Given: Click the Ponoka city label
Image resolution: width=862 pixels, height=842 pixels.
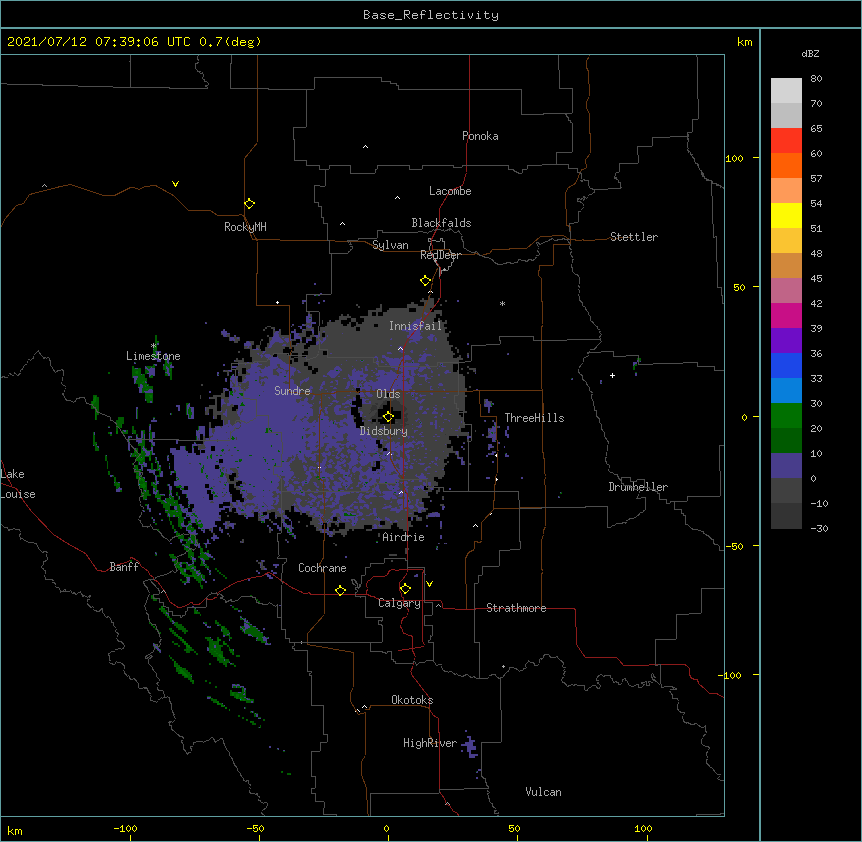Looking at the screenshot, I should click(480, 136).
